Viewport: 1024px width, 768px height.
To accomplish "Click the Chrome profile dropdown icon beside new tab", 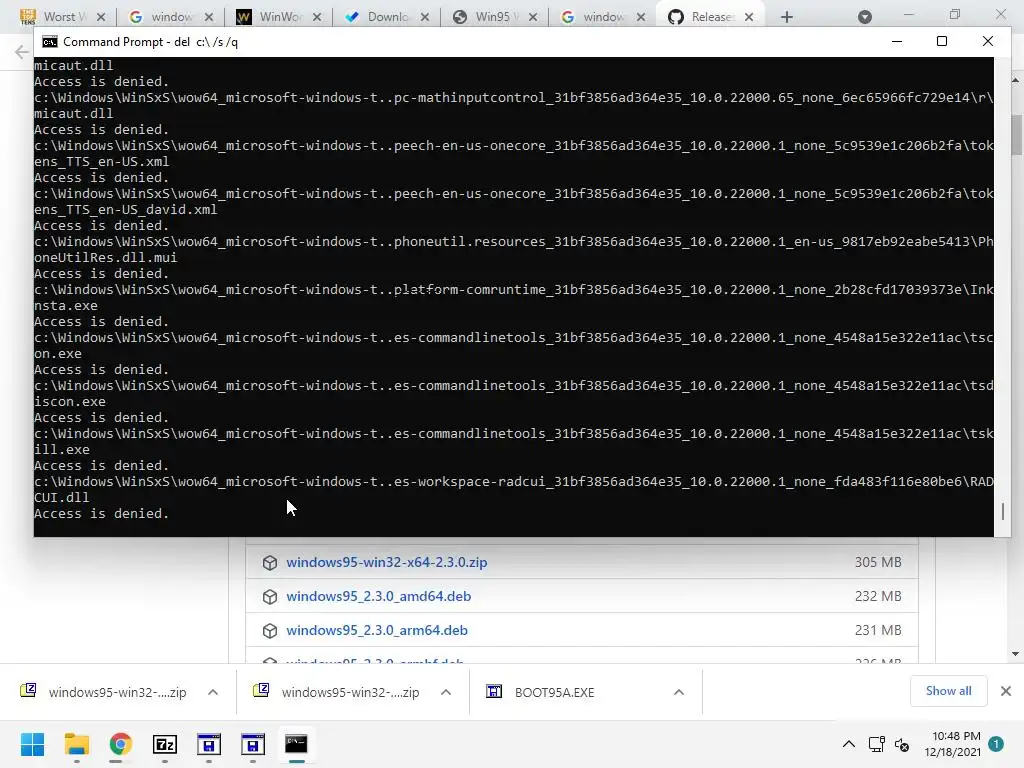I will [x=865, y=17].
